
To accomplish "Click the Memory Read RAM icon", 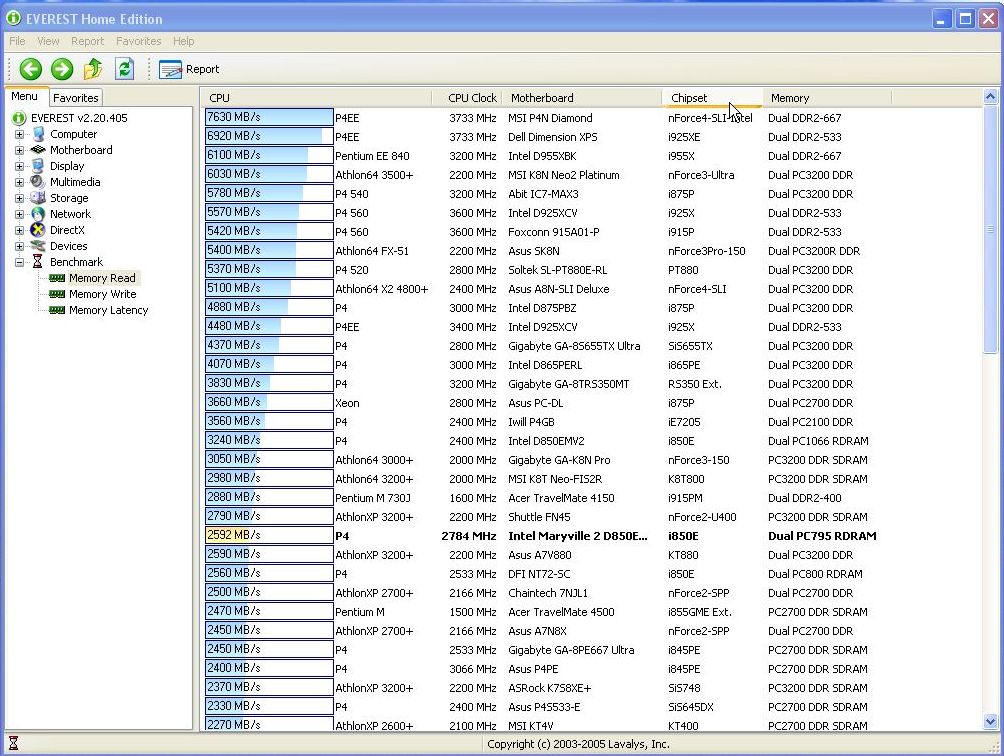I will pos(57,278).
